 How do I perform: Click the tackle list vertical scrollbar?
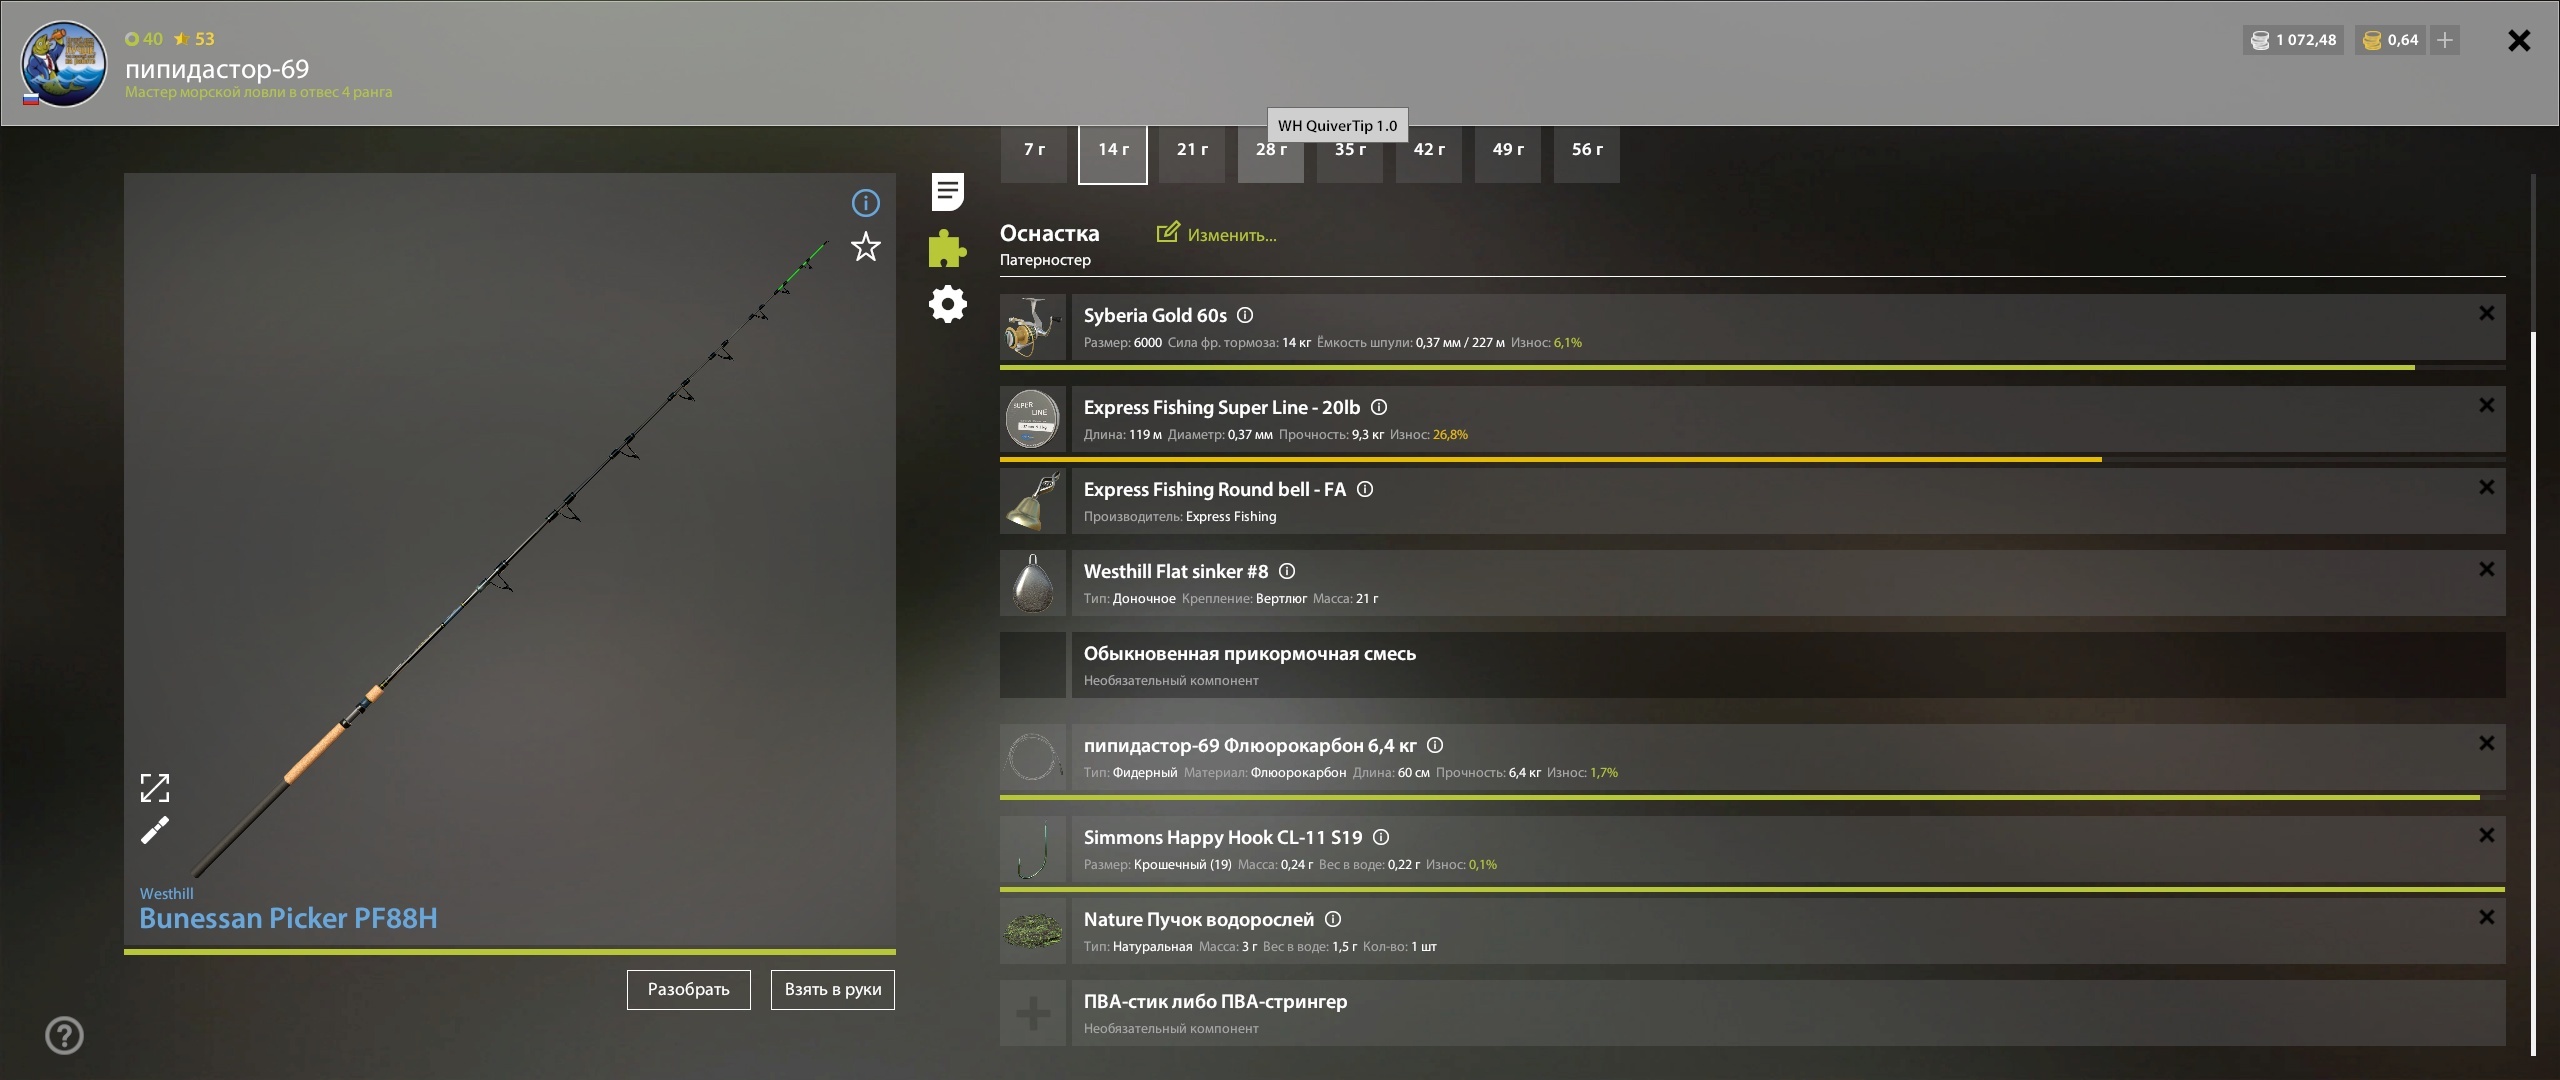[x=2533, y=692]
